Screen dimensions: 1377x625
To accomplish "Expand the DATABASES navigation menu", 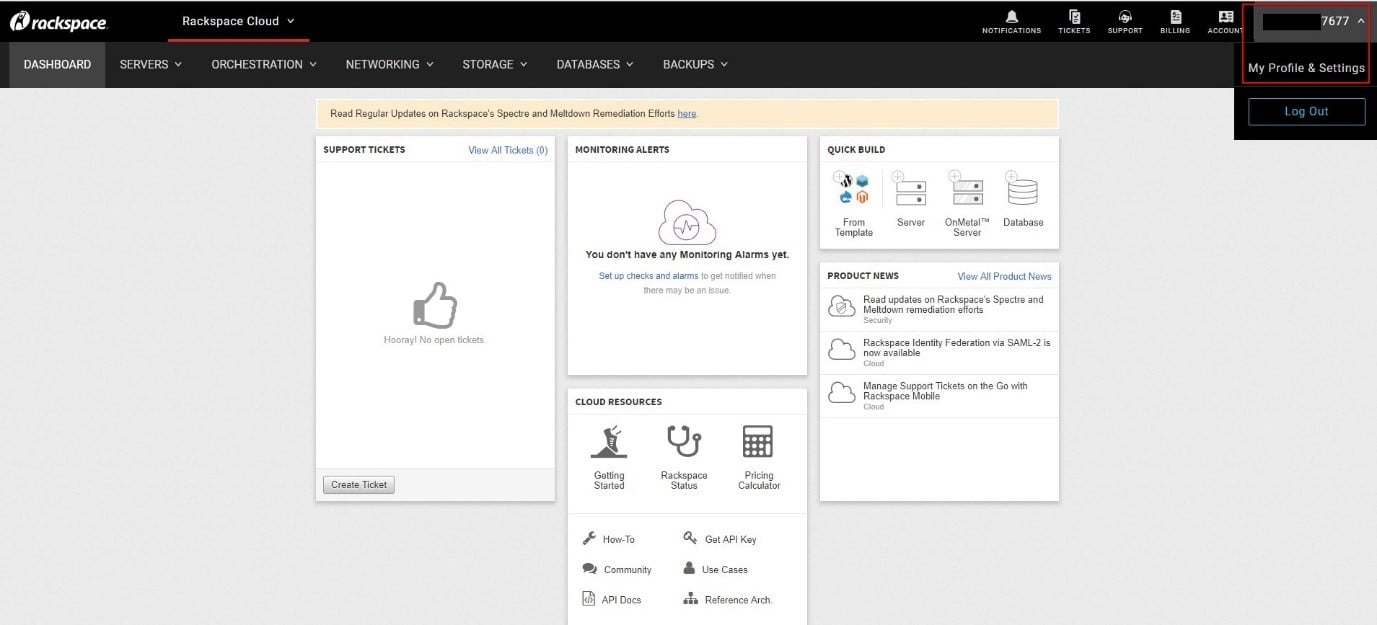I will pyautogui.click(x=594, y=64).
